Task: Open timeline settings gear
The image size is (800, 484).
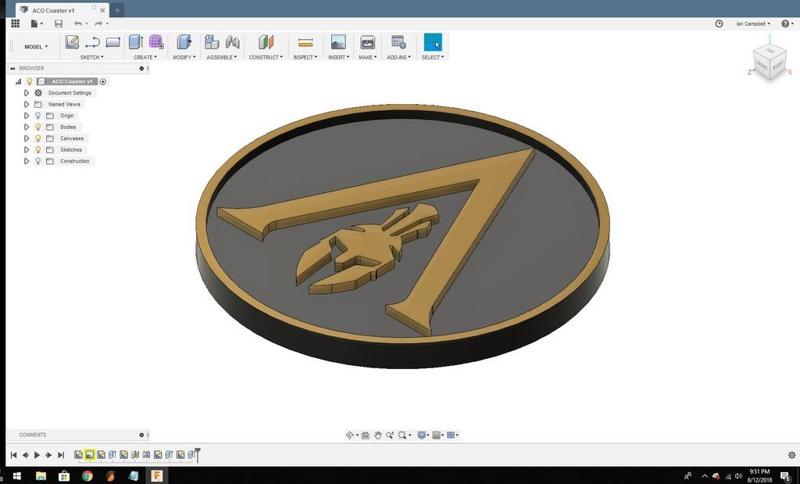Action: (792, 455)
